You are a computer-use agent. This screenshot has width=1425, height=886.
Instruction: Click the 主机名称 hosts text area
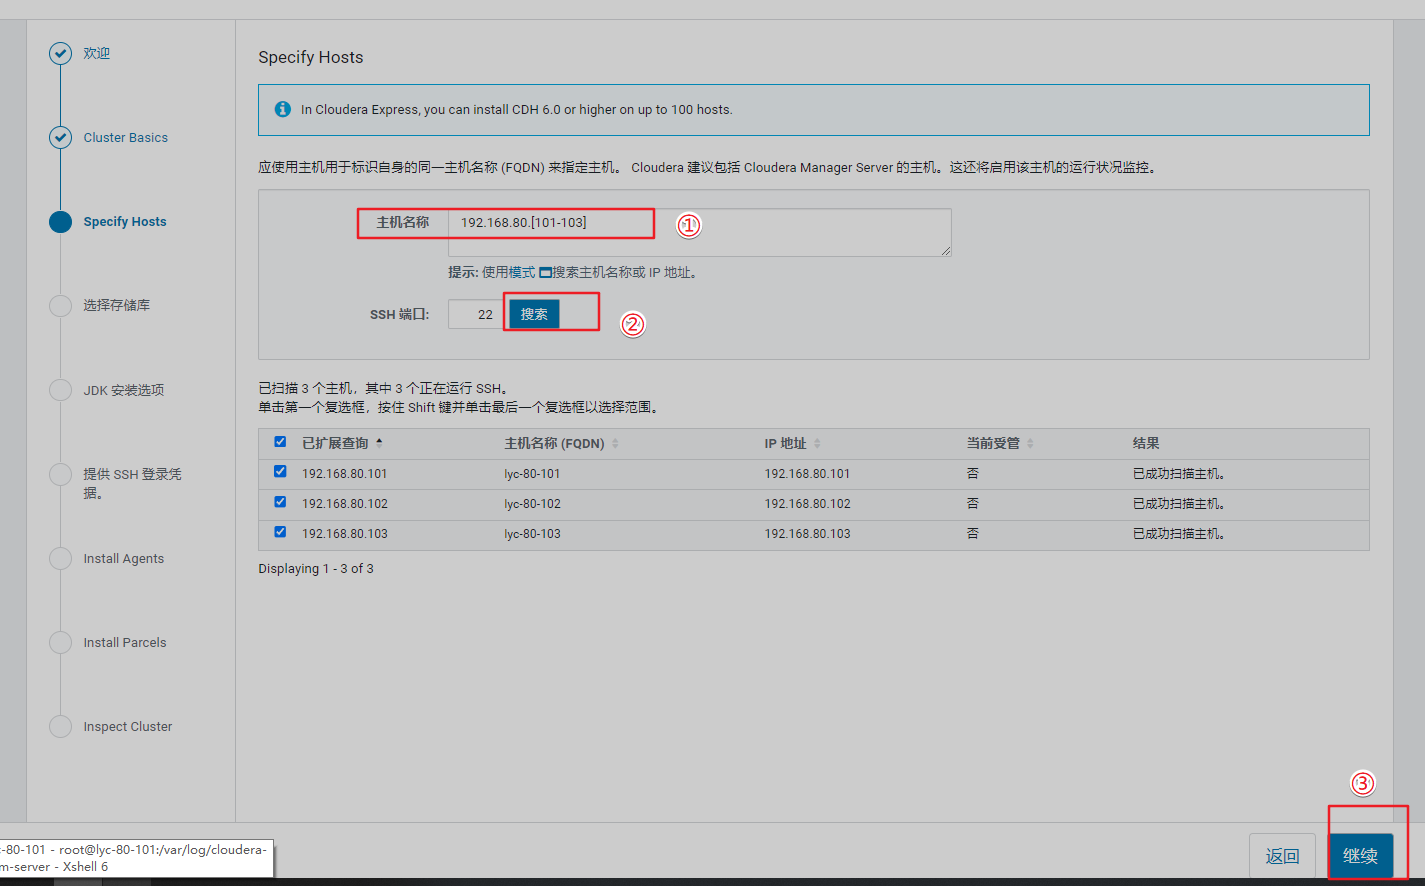[700, 232]
